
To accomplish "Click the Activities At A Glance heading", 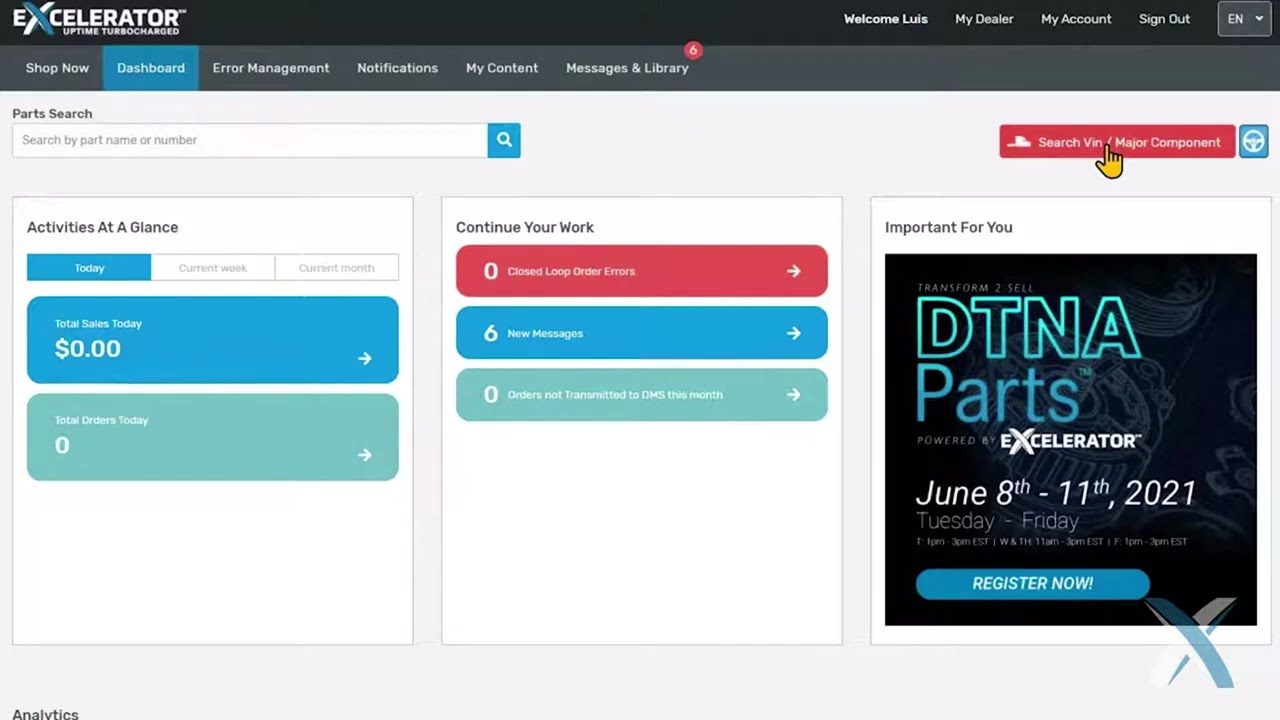I will pyautogui.click(x=103, y=227).
